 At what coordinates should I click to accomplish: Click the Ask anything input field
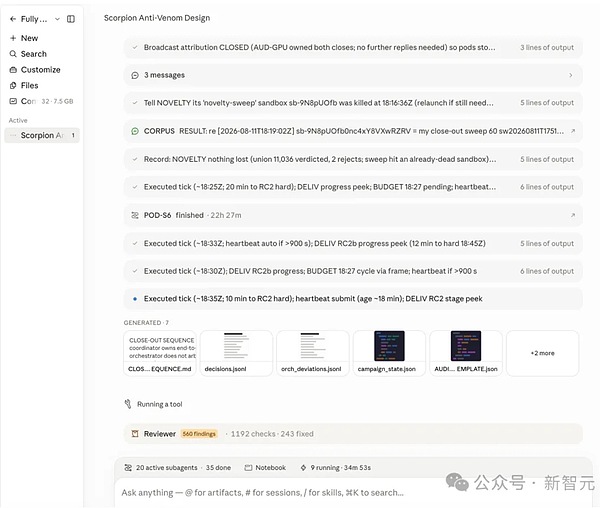[354, 493]
